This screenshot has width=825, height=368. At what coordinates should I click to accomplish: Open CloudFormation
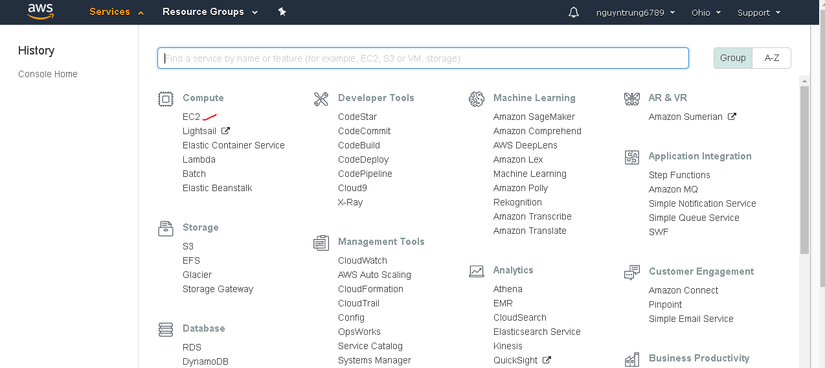tap(371, 289)
